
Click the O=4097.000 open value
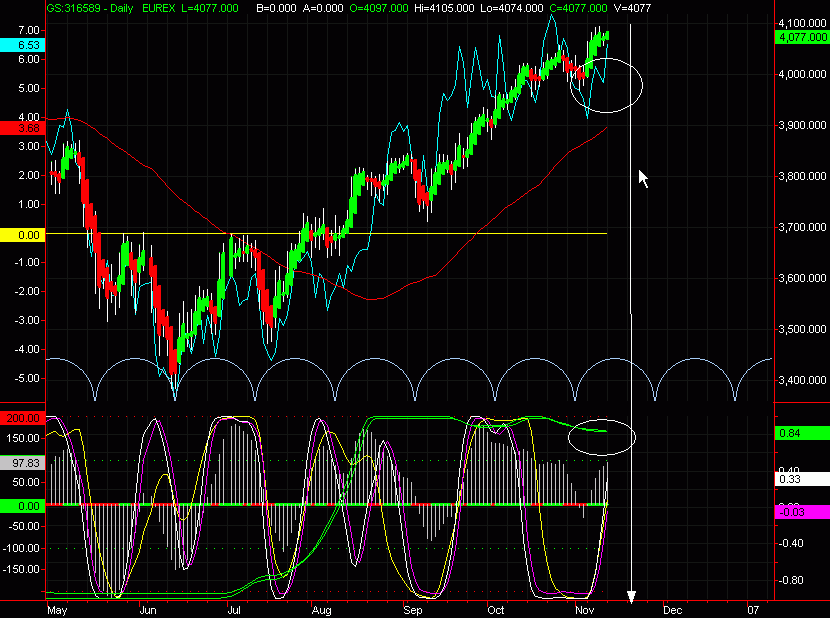[x=379, y=8]
